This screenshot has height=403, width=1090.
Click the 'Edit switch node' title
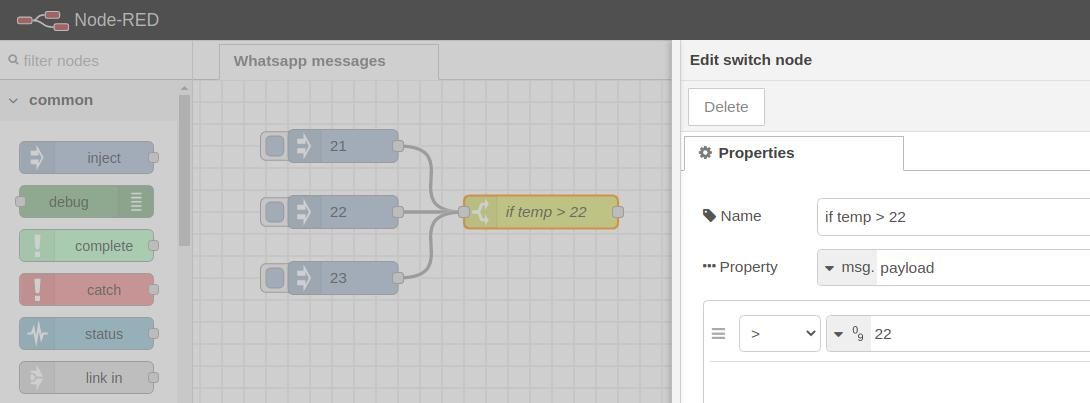tap(751, 60)
